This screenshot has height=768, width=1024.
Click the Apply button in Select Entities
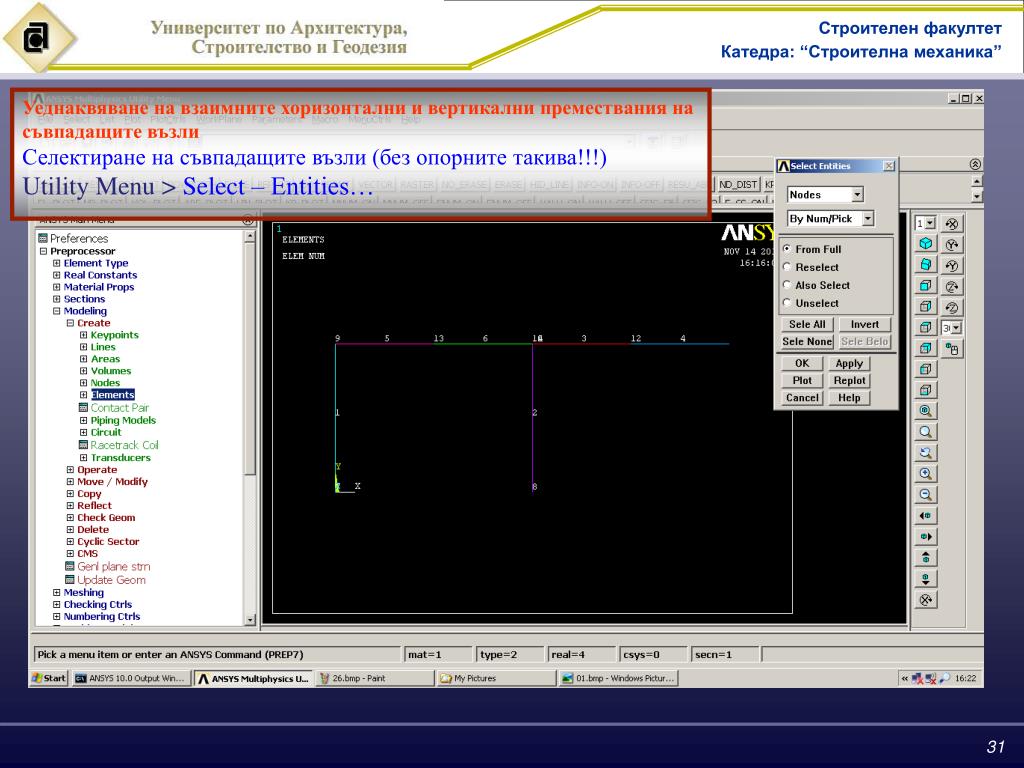[x=849, y=363]
